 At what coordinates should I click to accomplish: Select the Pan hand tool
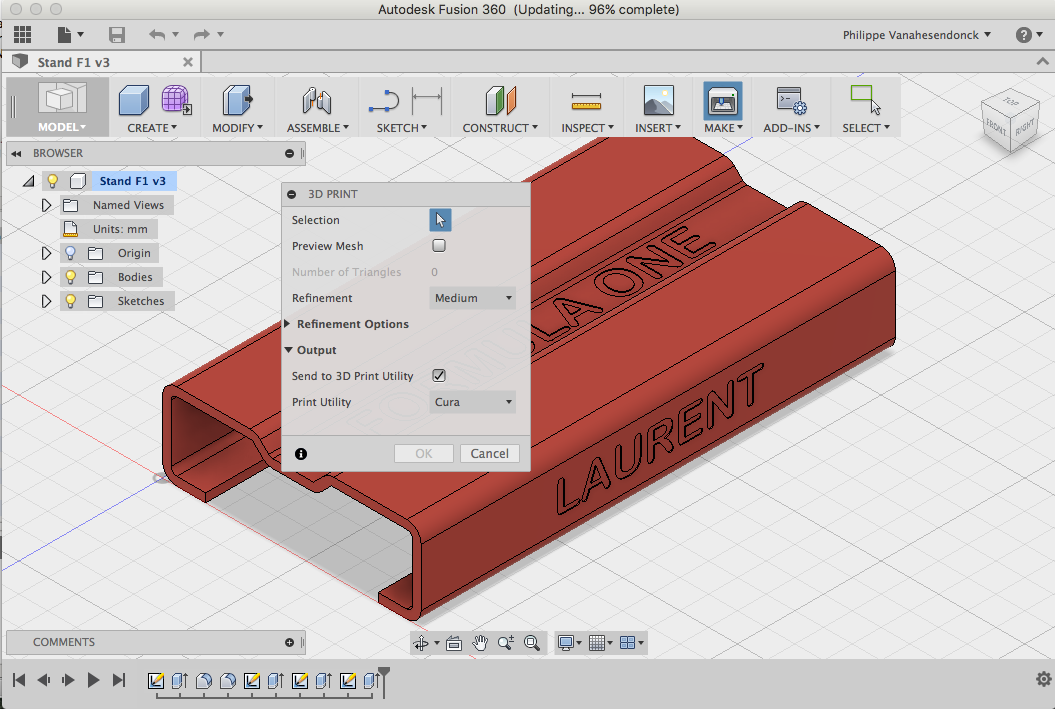(x=480, y=643)
